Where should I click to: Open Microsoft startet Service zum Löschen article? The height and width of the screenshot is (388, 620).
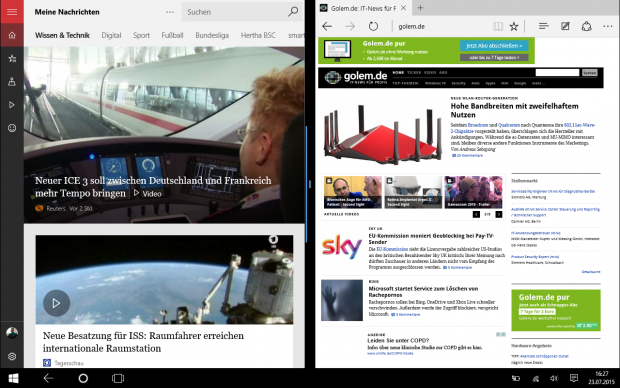[423, 291]
